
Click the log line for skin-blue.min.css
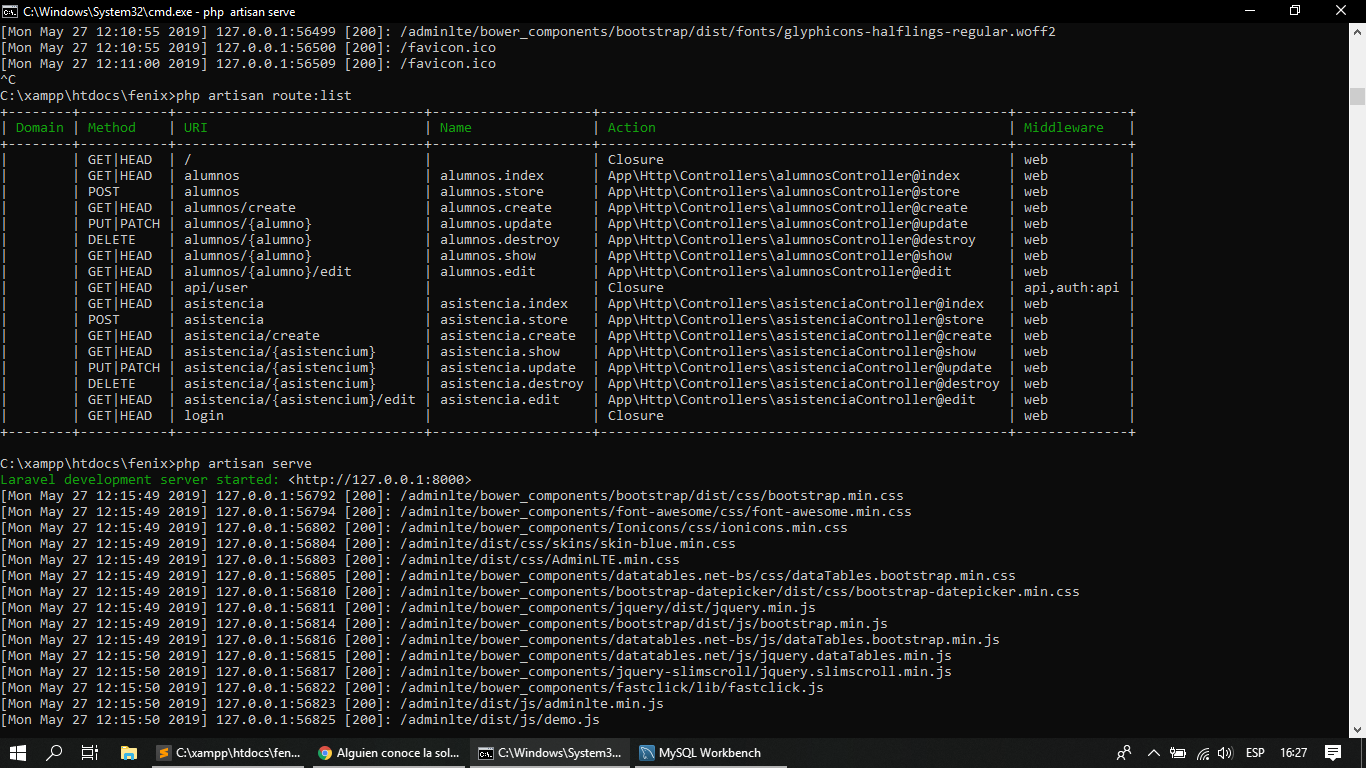coord(368,543)
